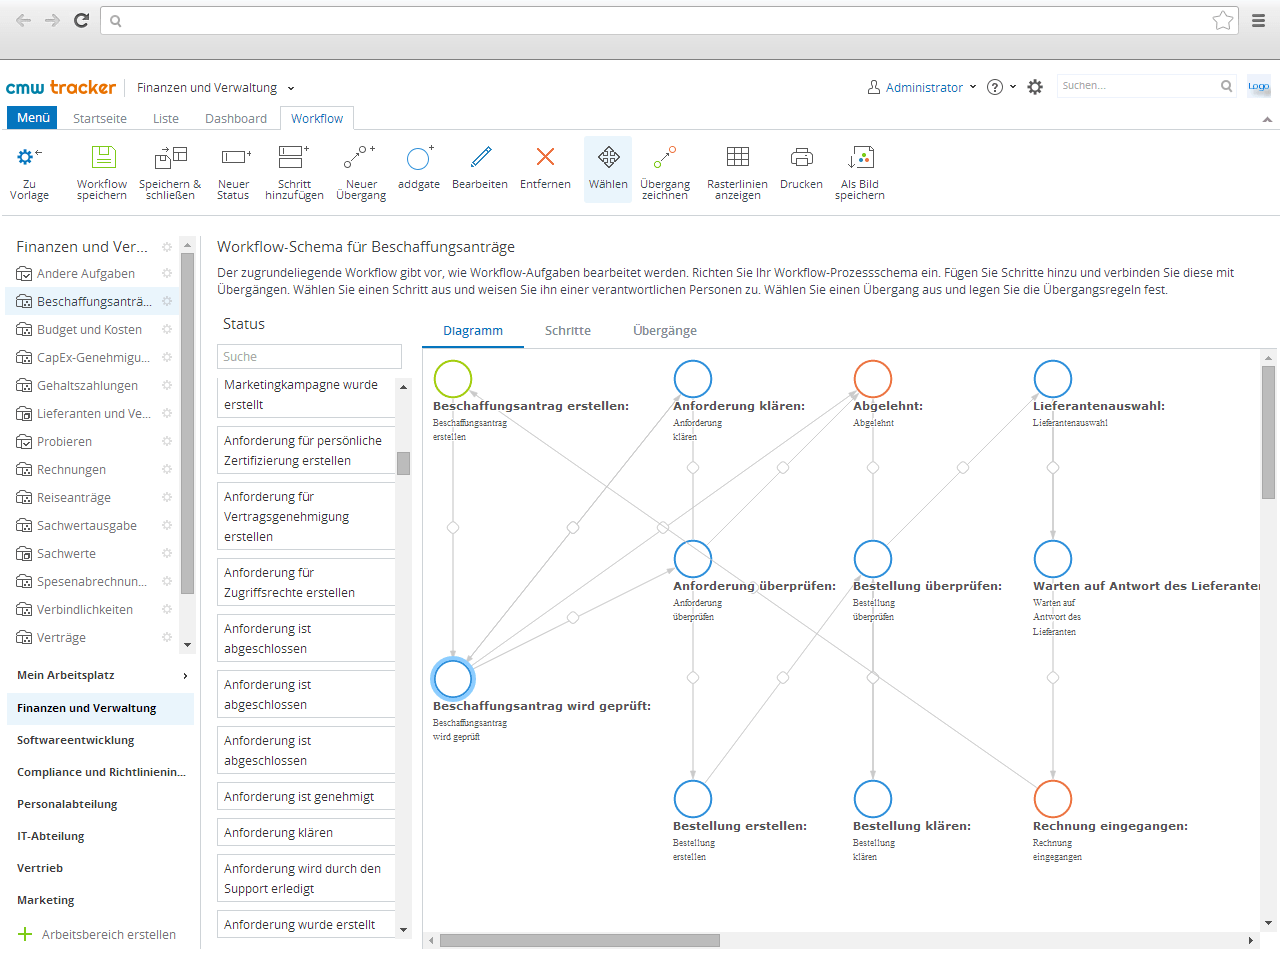The height and width of the screenshot is (959, 1280).
Task: Toggle Rasterlinien anzeigen grid icon
Action: [738, 156]
